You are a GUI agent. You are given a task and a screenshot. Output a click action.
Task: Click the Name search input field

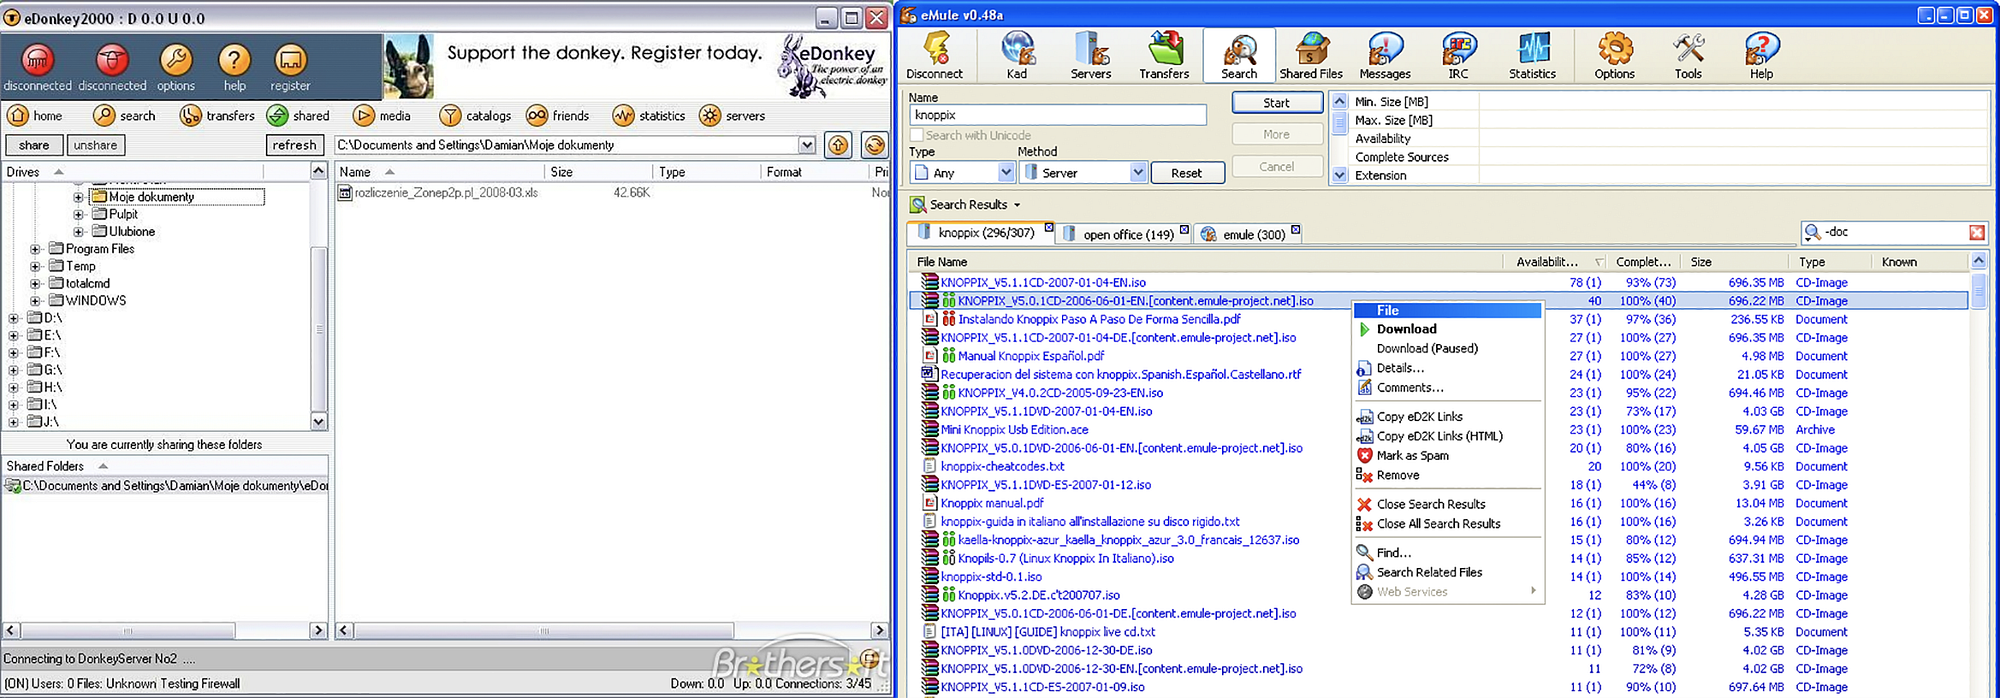click(1058, 115)
